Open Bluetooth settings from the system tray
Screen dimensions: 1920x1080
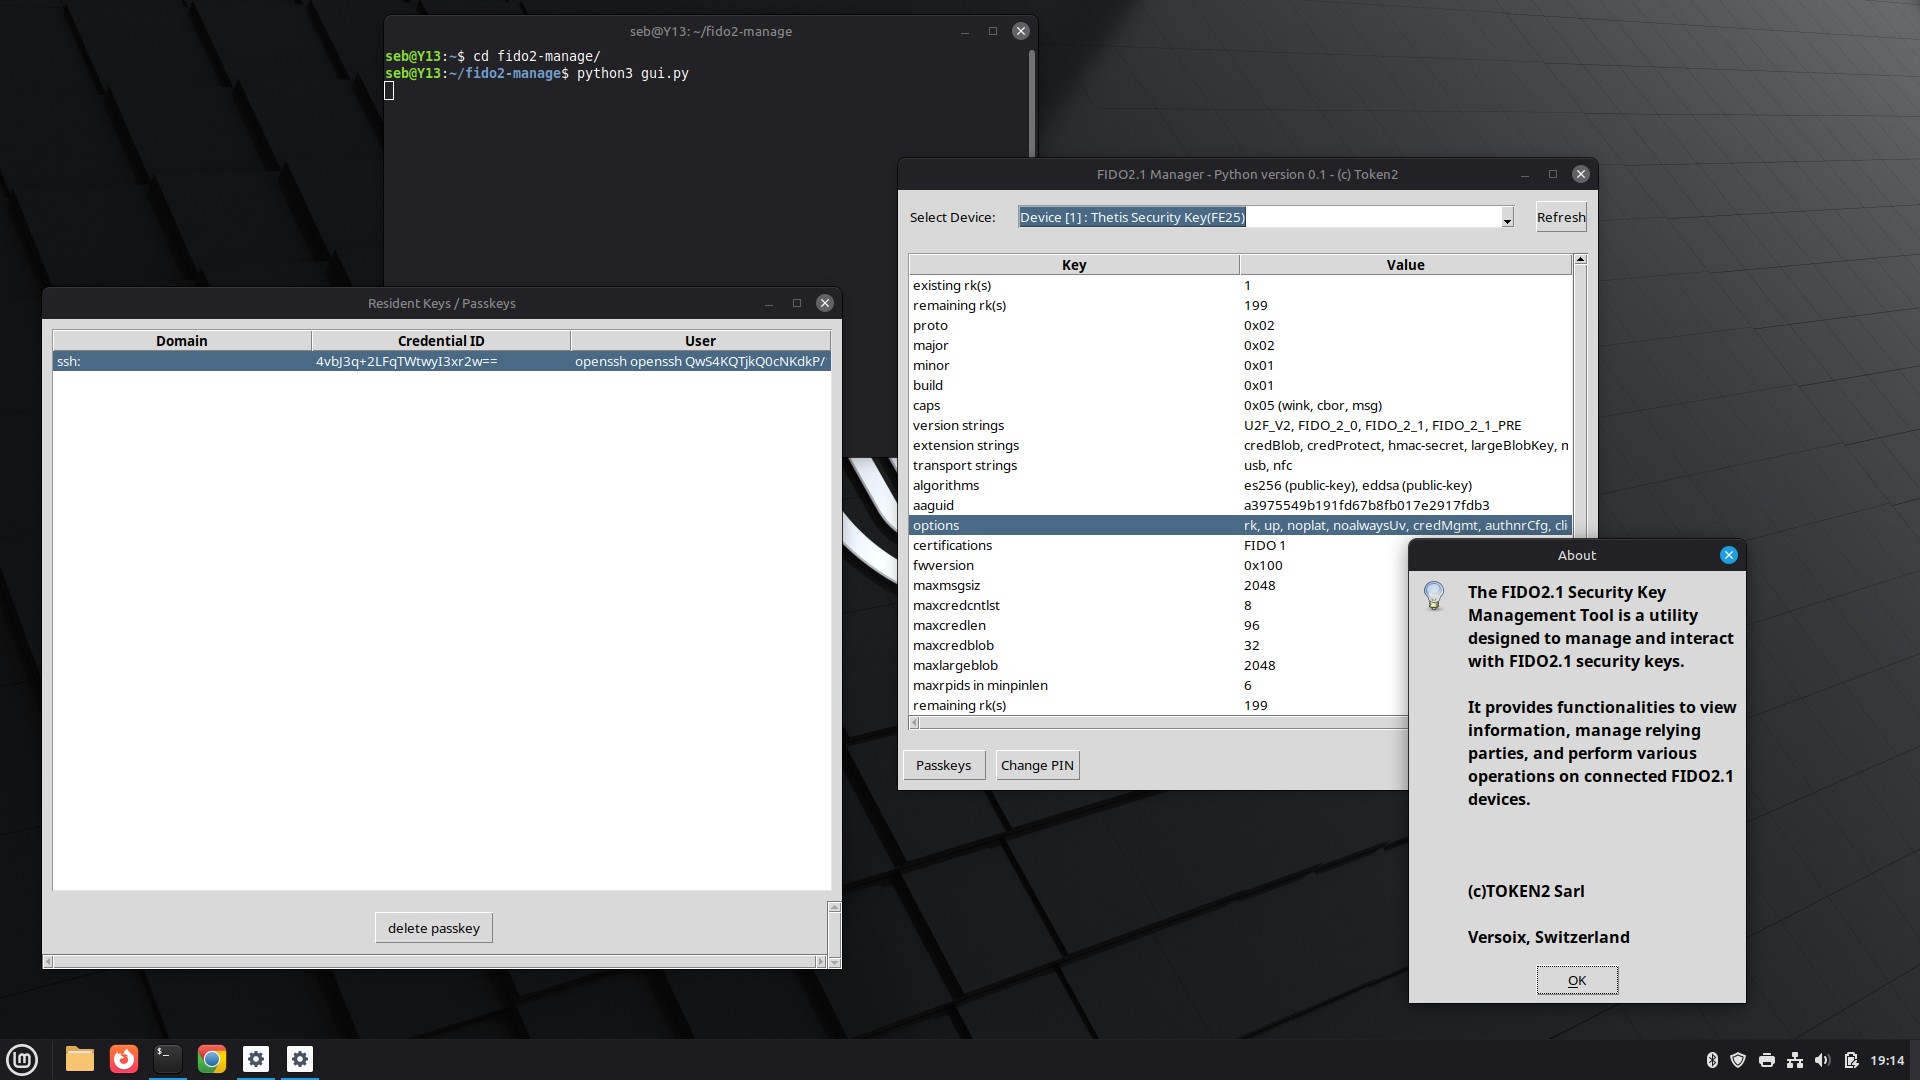click(x=1713, y=1059)
